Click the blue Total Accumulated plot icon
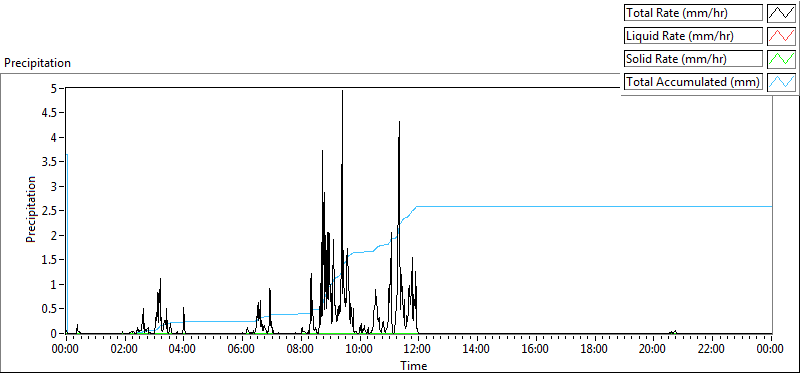This screenshot has width=800, height=373. pos(781,81)
